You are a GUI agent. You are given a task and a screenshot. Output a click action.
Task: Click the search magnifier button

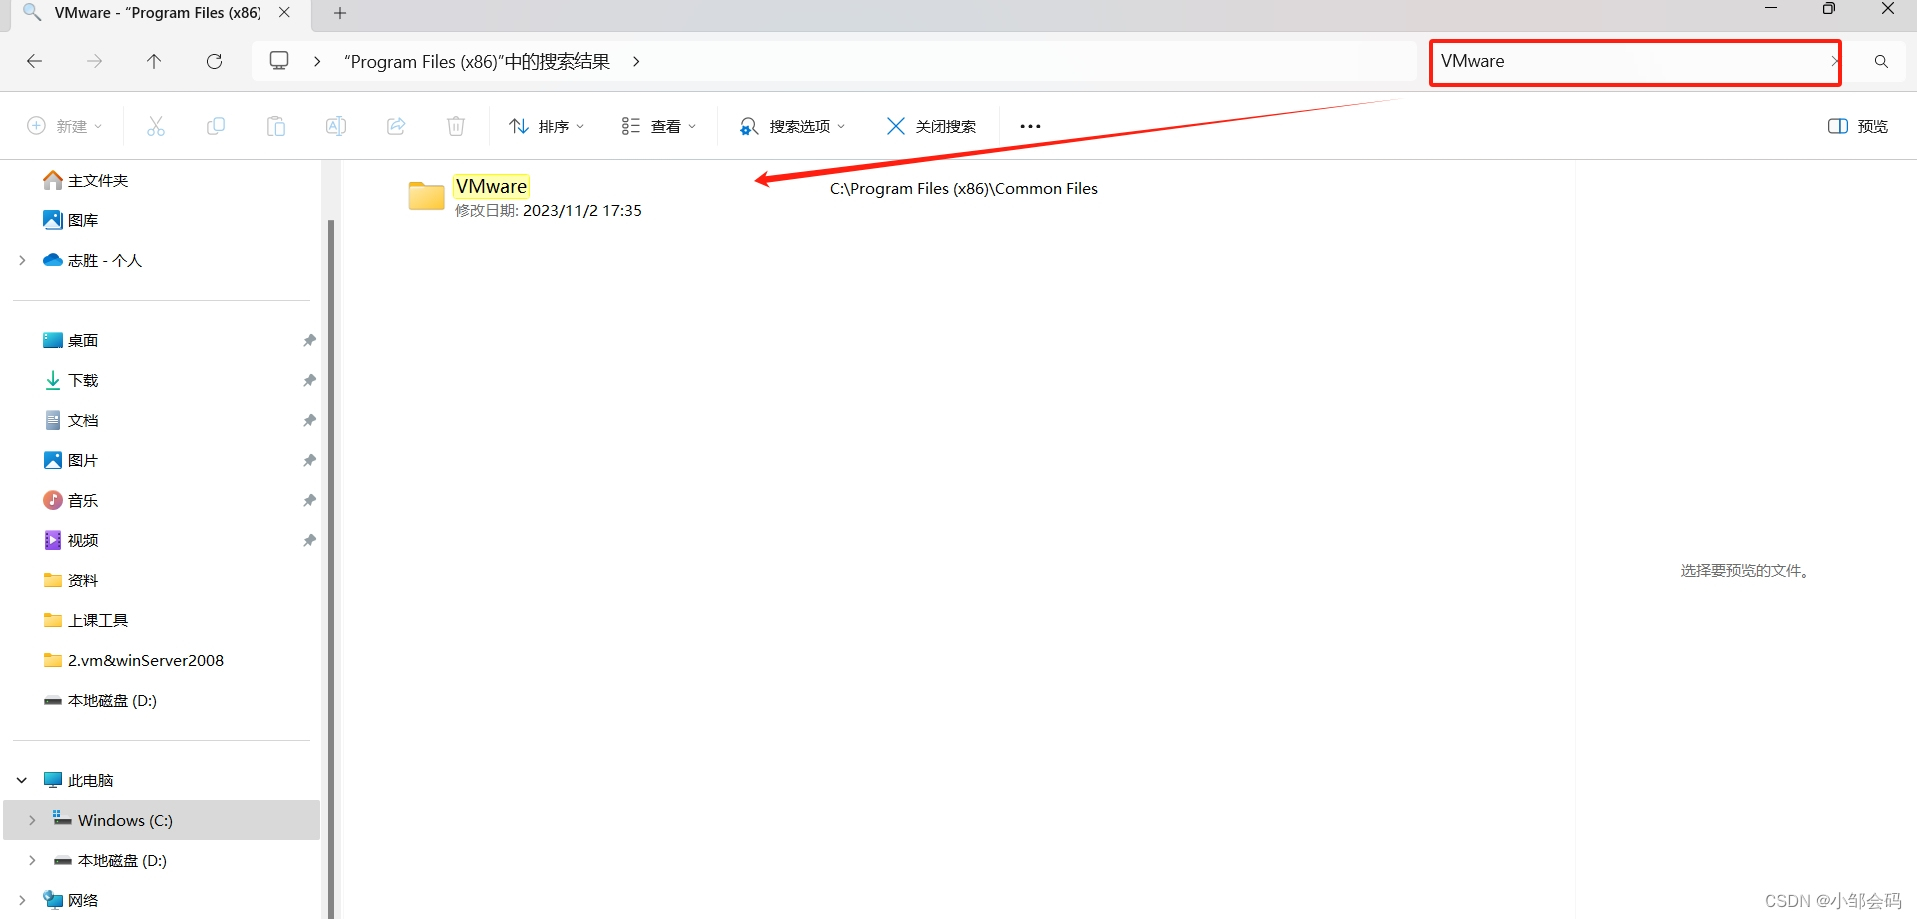[1881, 62]
